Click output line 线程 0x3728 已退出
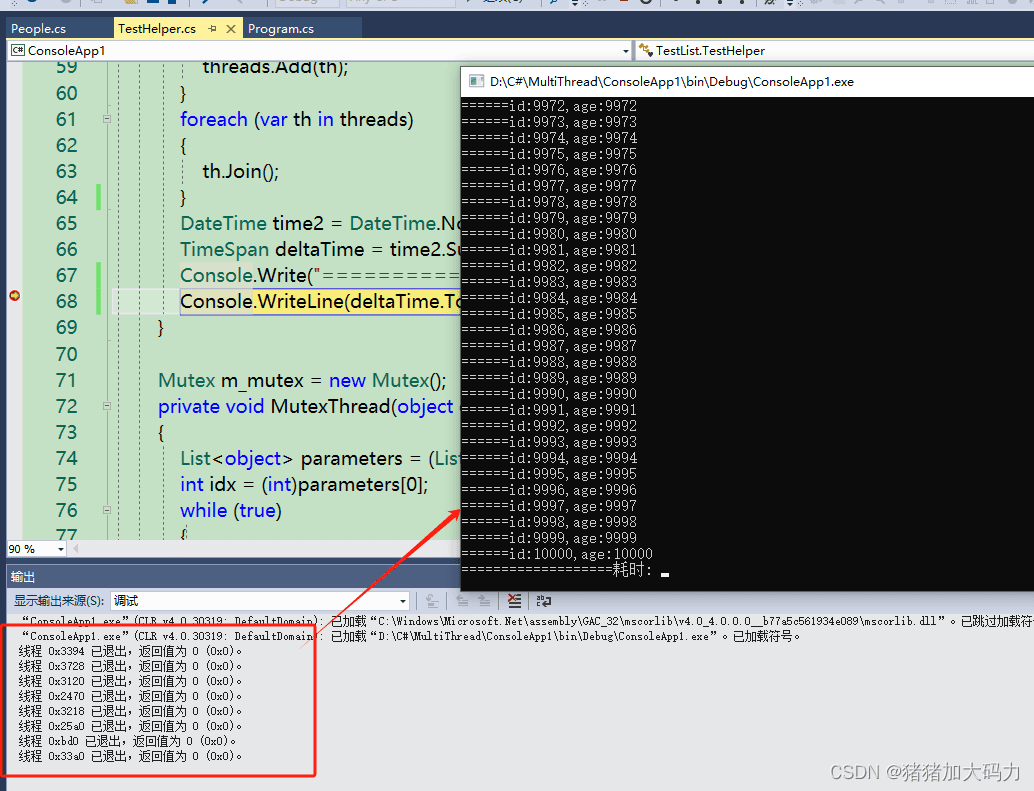 click(130, 666)
